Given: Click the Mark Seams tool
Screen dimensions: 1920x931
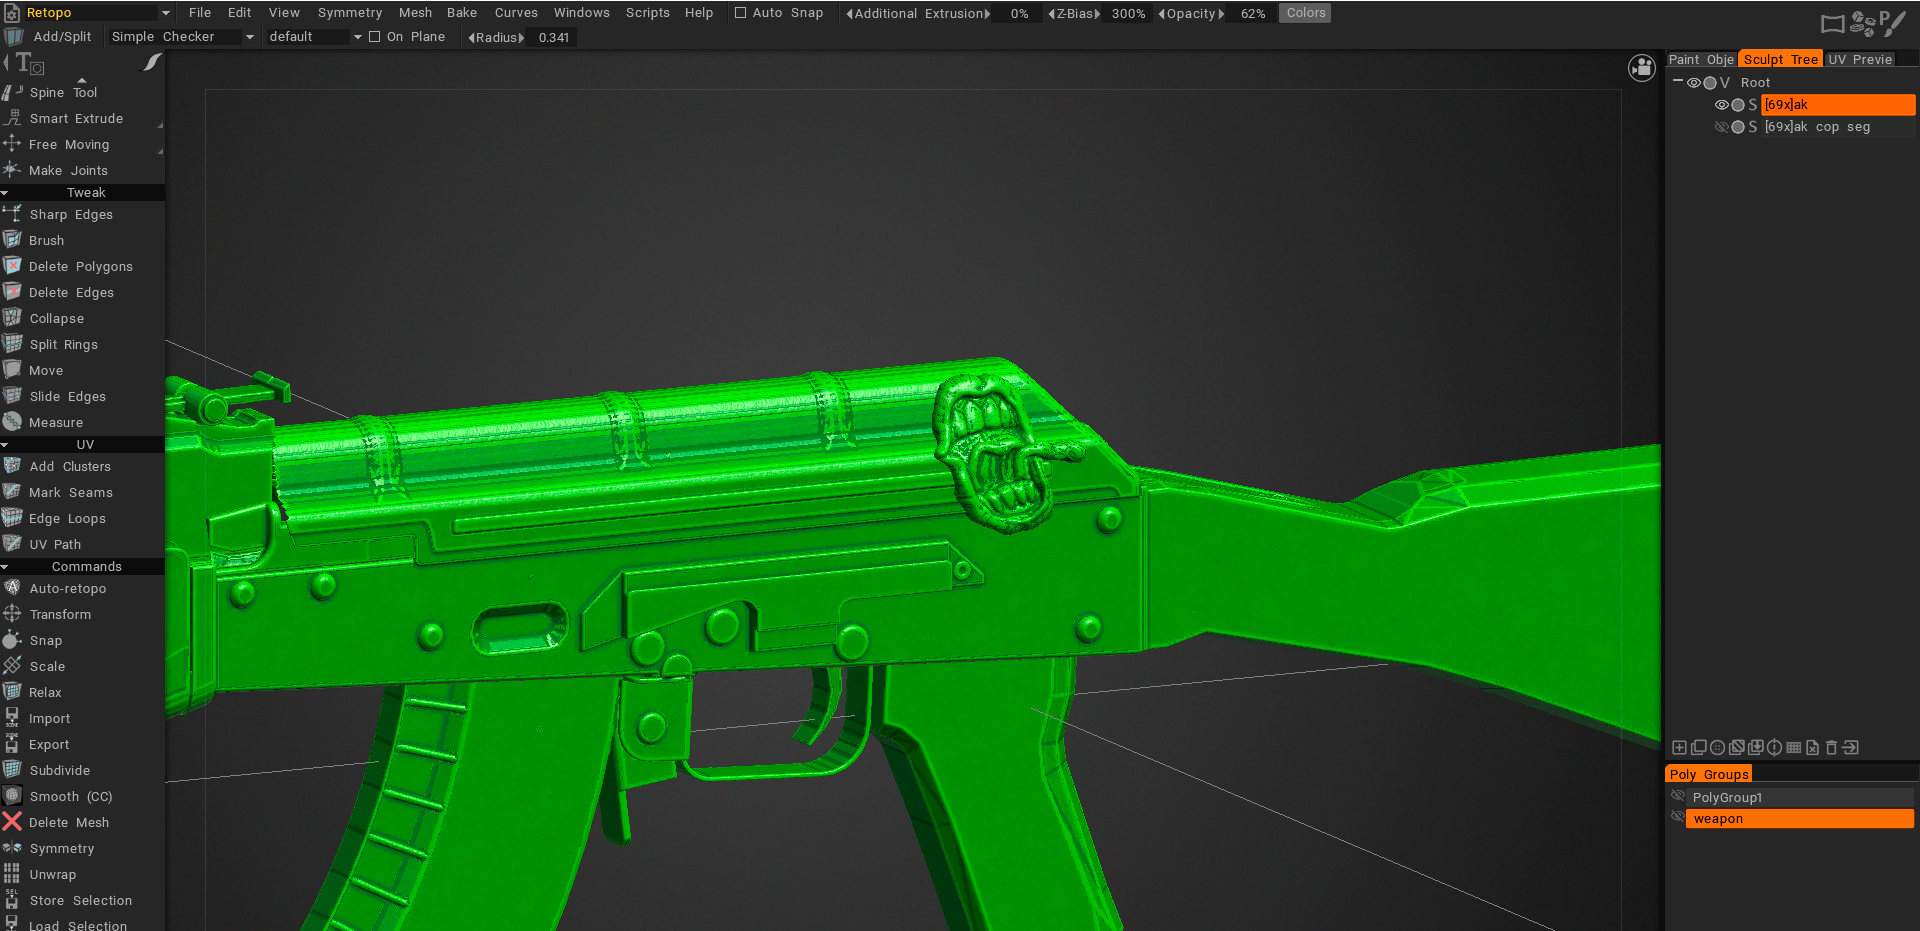Looking at the screenshot, I should [x=70, y=492].
